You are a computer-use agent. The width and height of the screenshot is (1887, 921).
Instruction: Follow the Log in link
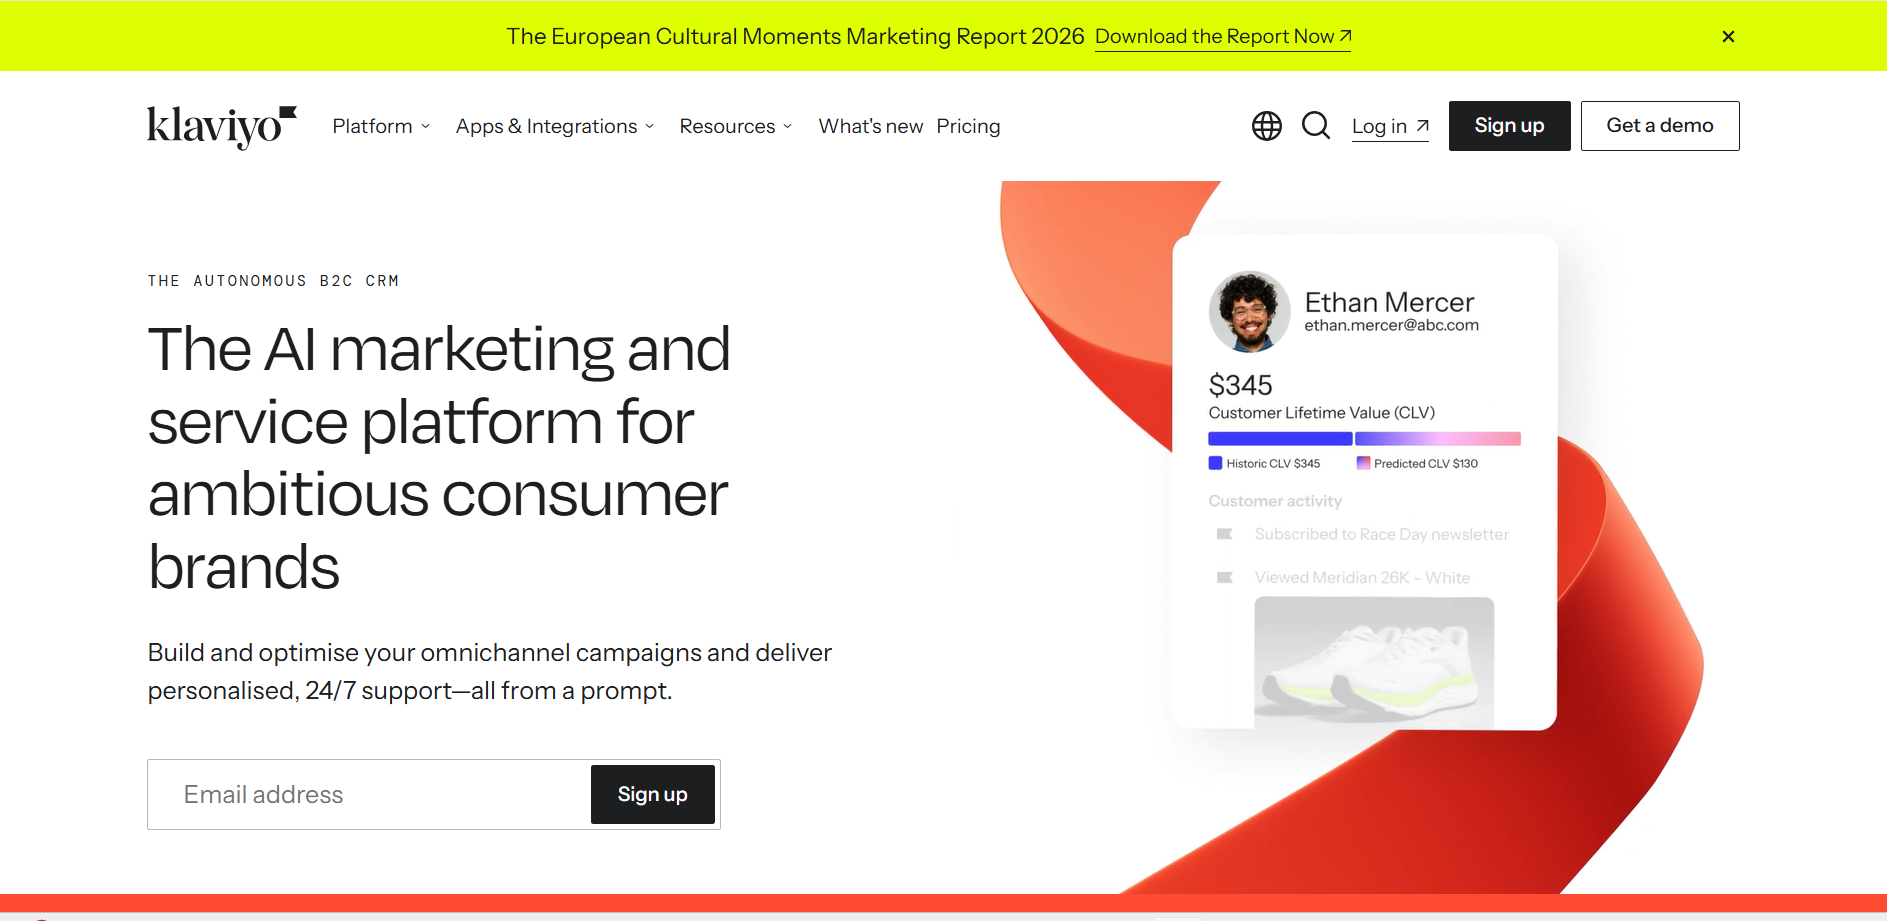(x=1390, y=127)
